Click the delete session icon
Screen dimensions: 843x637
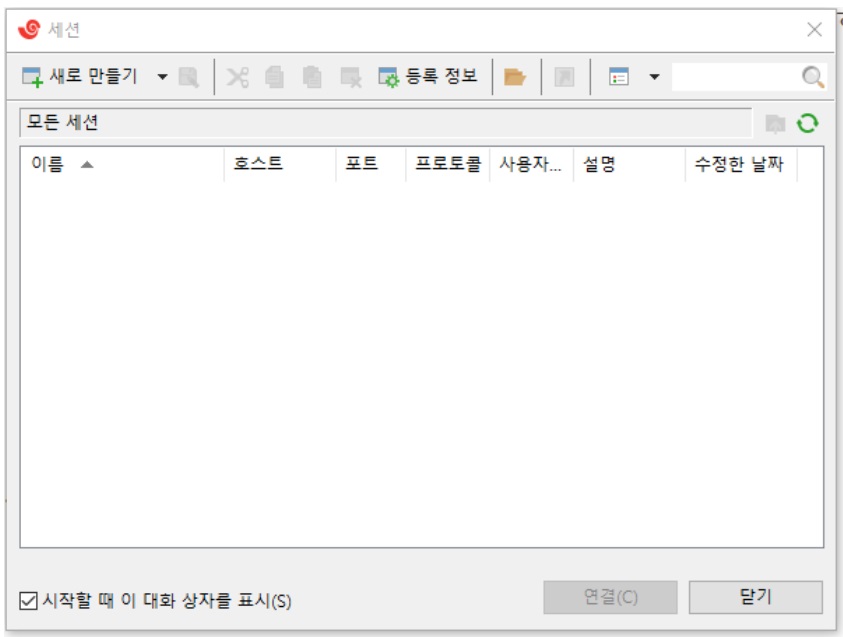click(351, 77)
